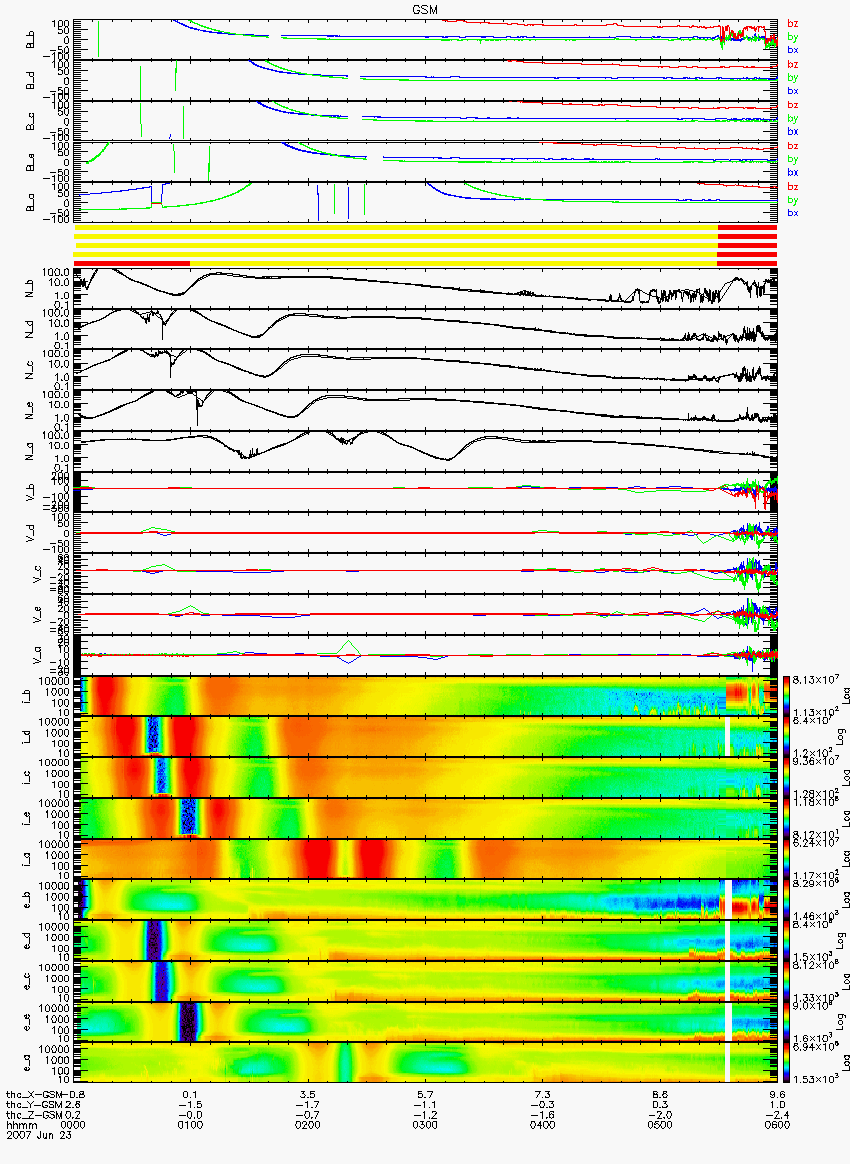Click the X-GSM value 9.6
850x1164 pixels.
click(x=777, y=1094)
